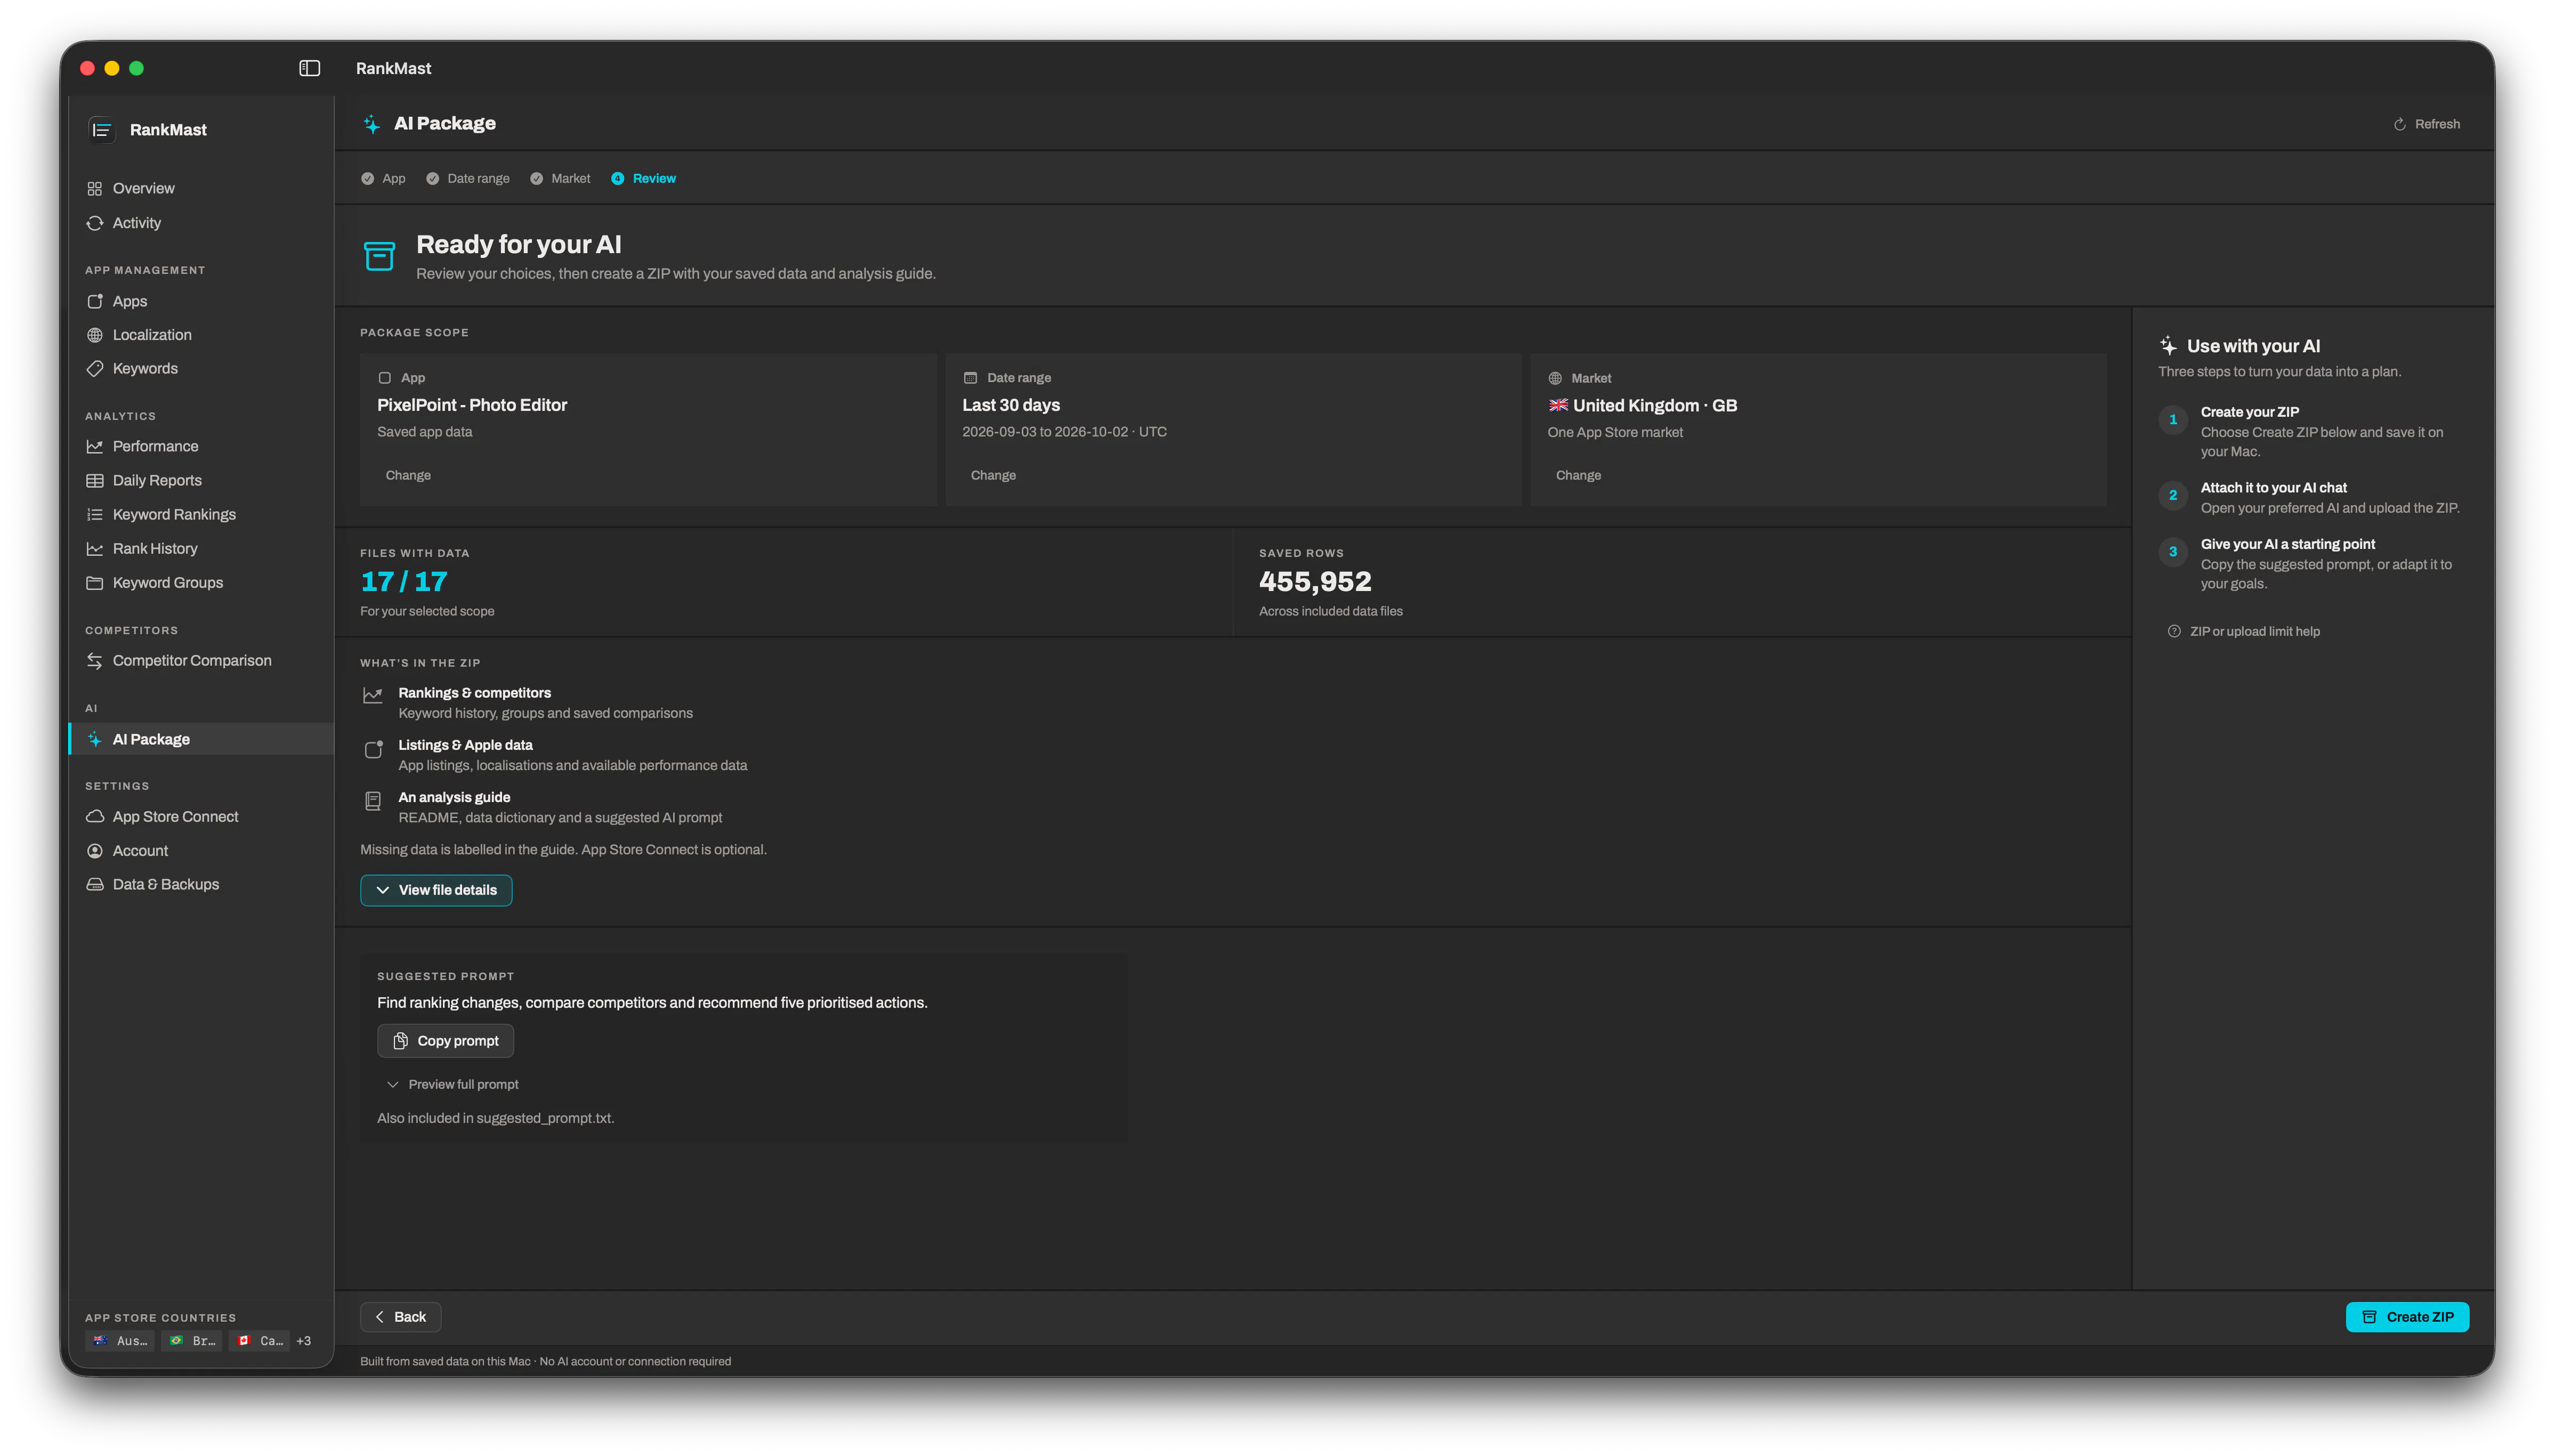Image resolution: width=2555 pixels, height=1456 pixels.
Task: Copy the suggested prompt
Action: (x=445, y=1041)
